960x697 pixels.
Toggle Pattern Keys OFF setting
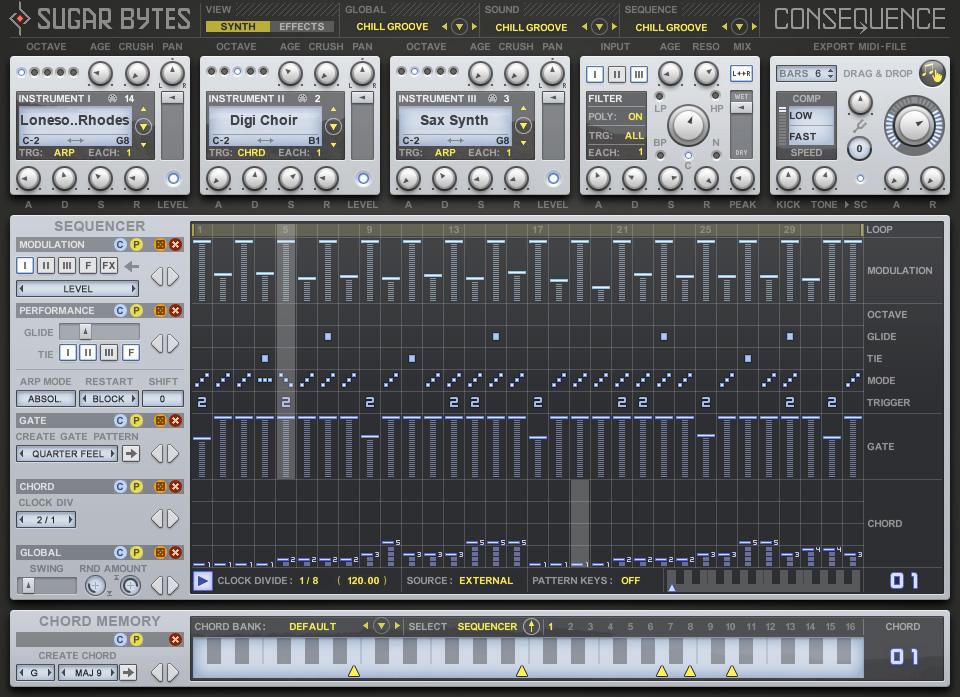point(630,581)
